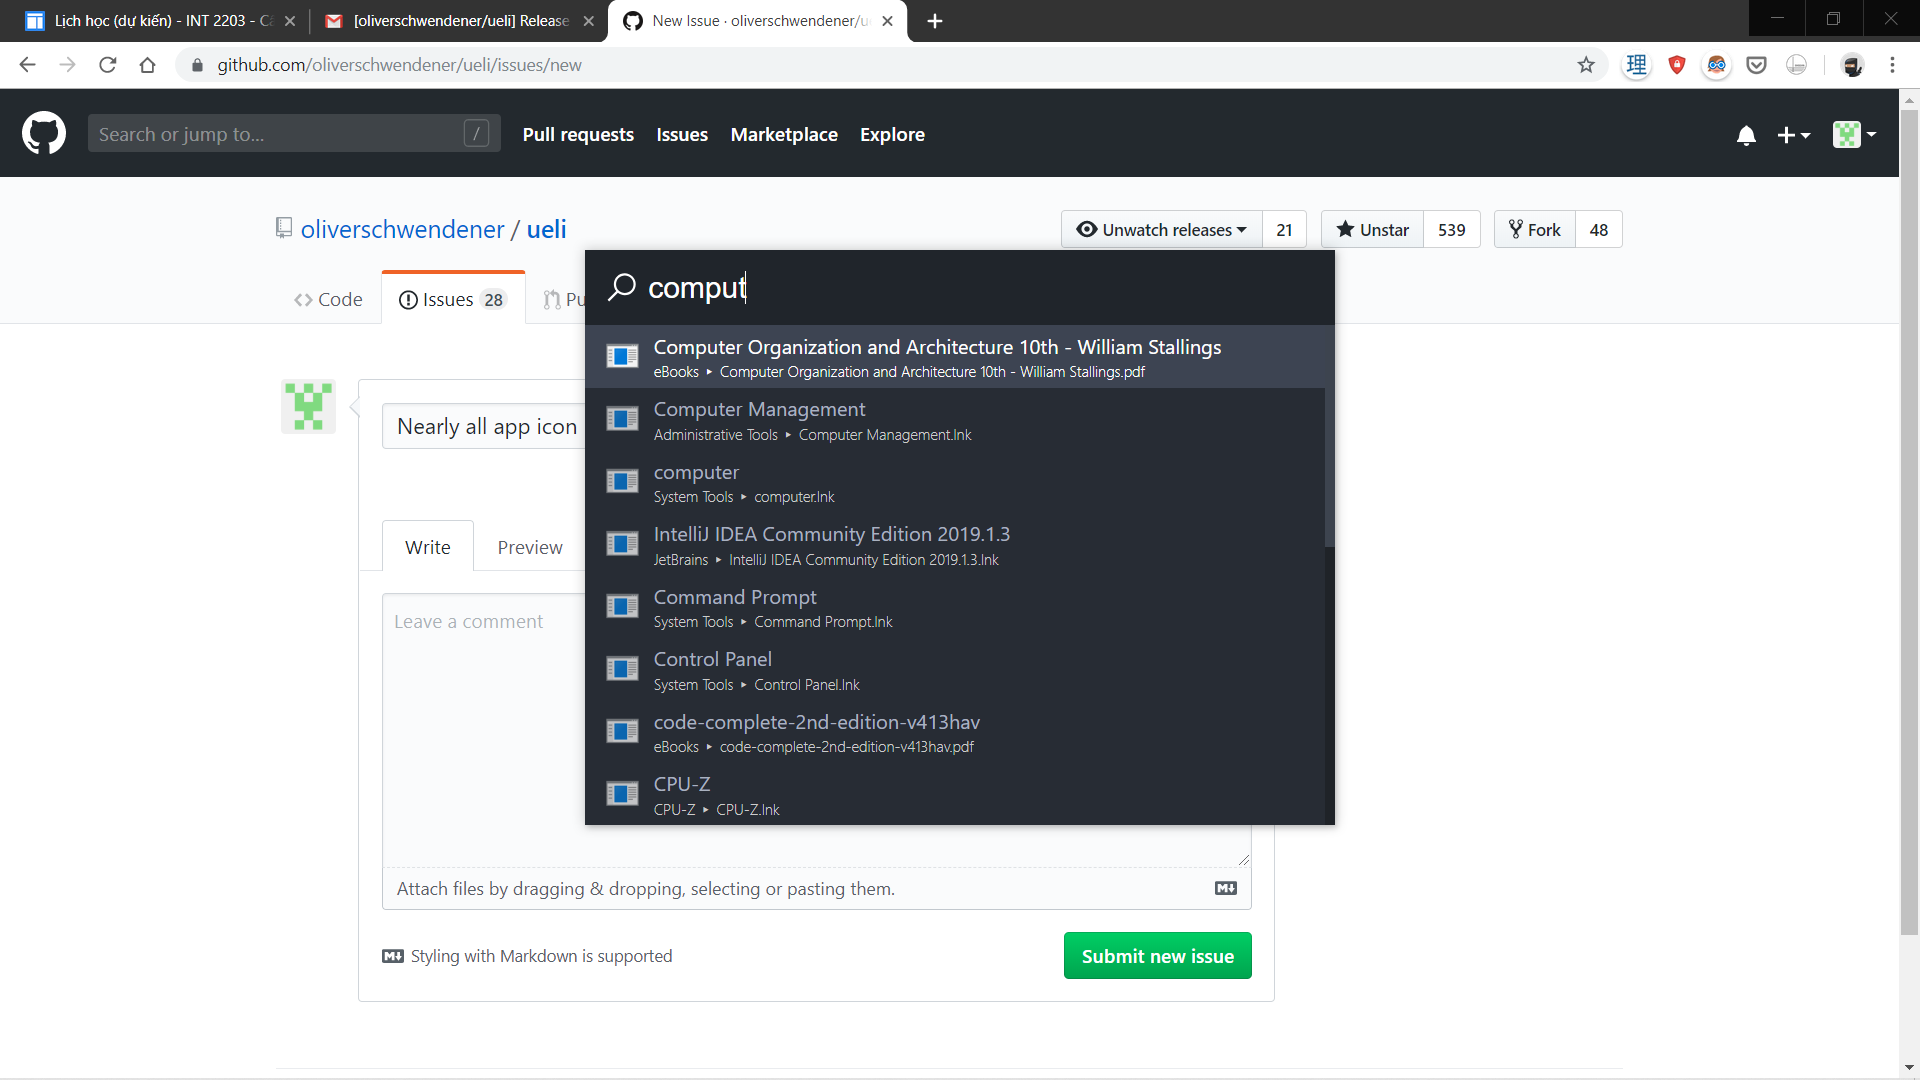
Task: Reload the current page
Action: click(x=107, y=65)
